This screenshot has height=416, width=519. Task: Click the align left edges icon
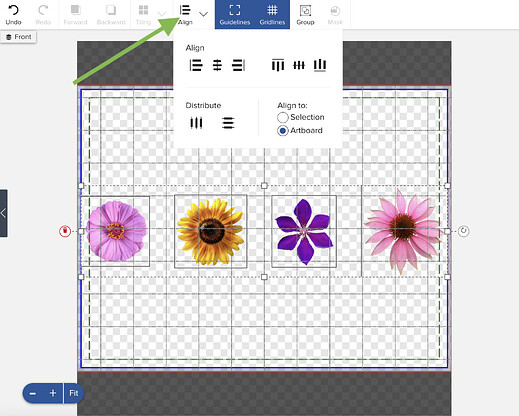(196, 65)
